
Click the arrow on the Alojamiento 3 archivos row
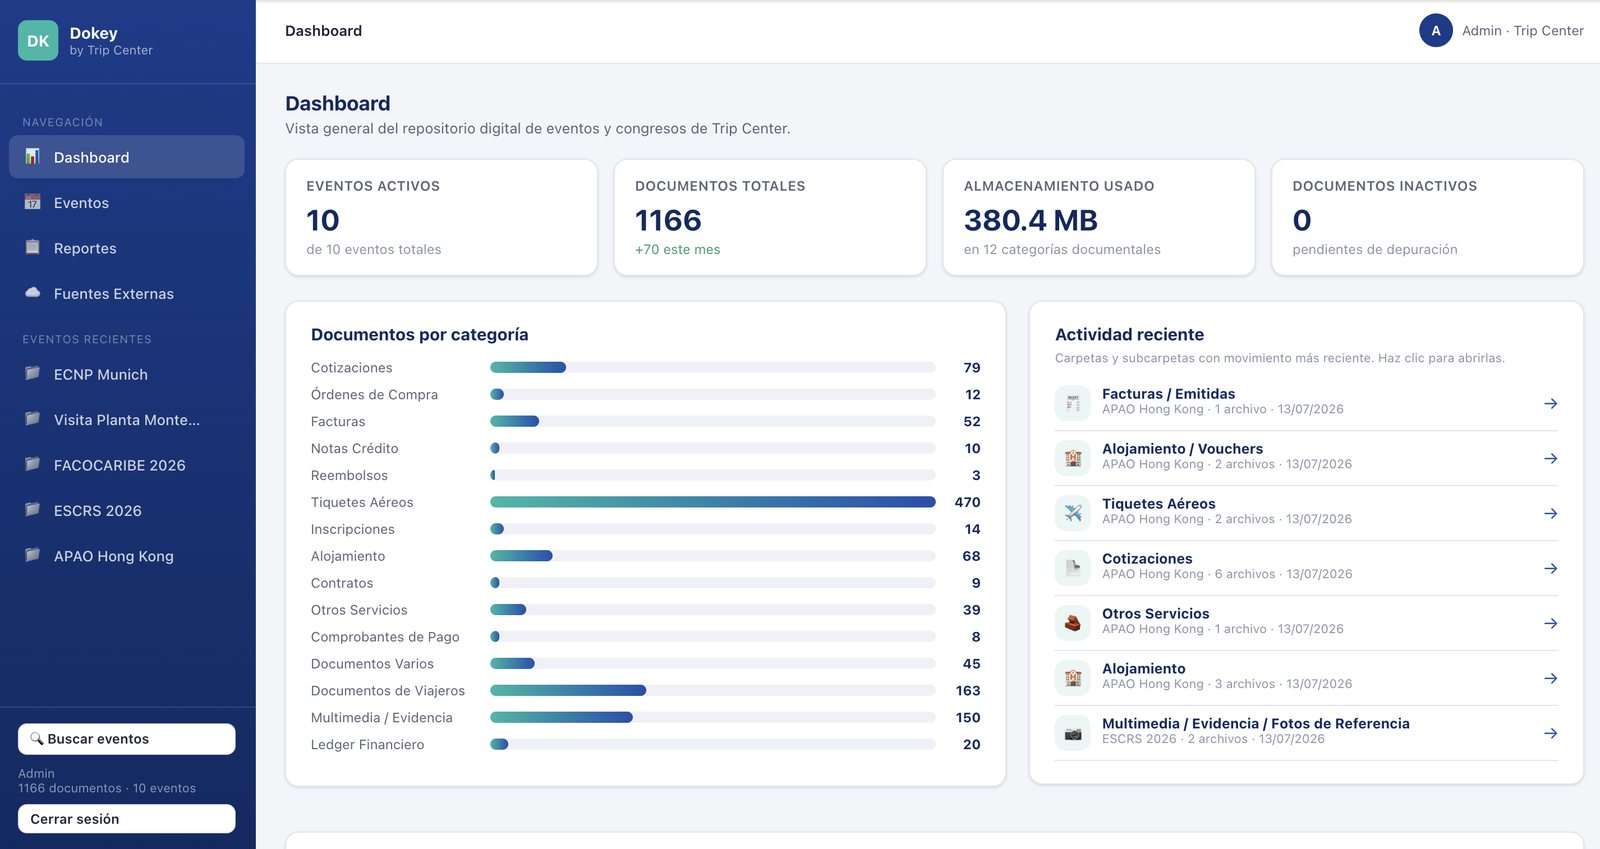click(1551, 678)
